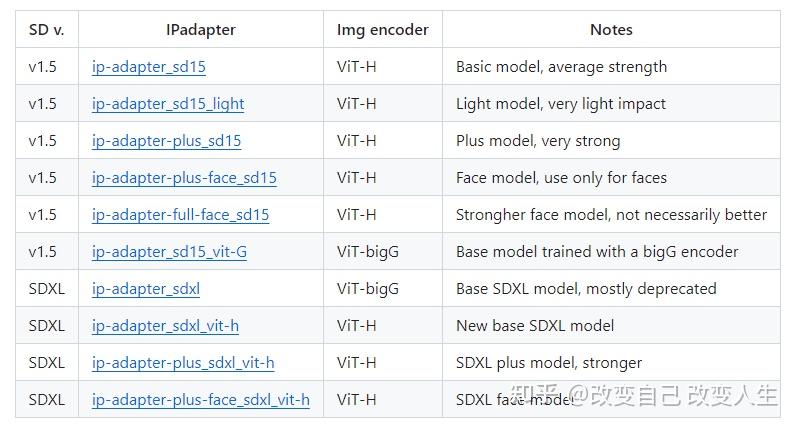This screenshot has width=798, height=428.
Task: Open the ip-adapter-full-face_sd15 link
Action: coord(181,215)
